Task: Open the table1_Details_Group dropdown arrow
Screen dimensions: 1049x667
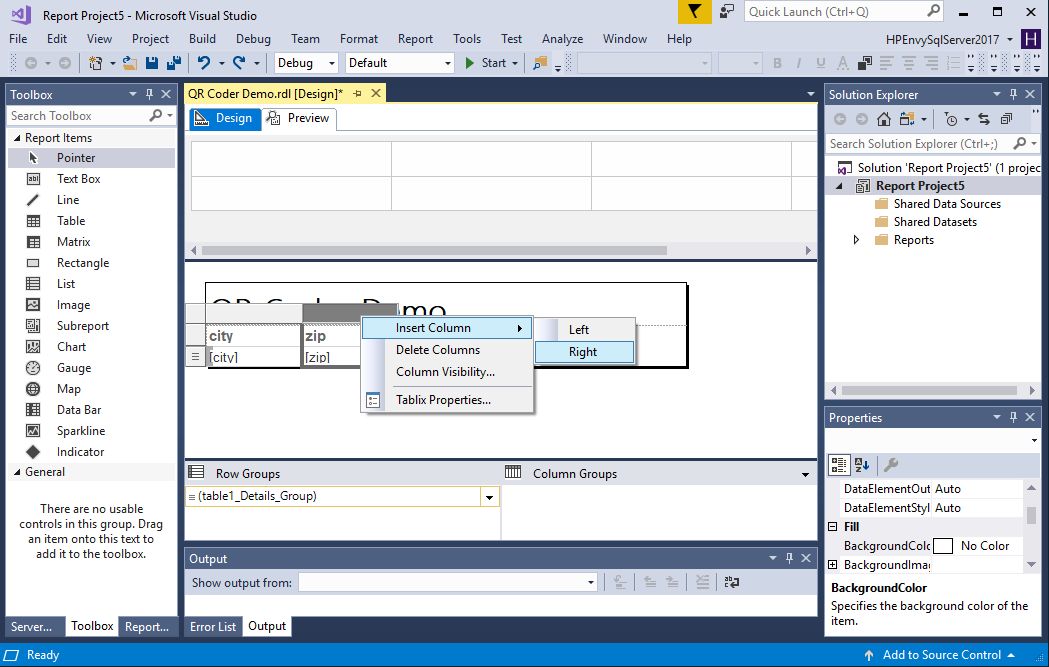Action: pyautogui.click(x=489, y=497)
